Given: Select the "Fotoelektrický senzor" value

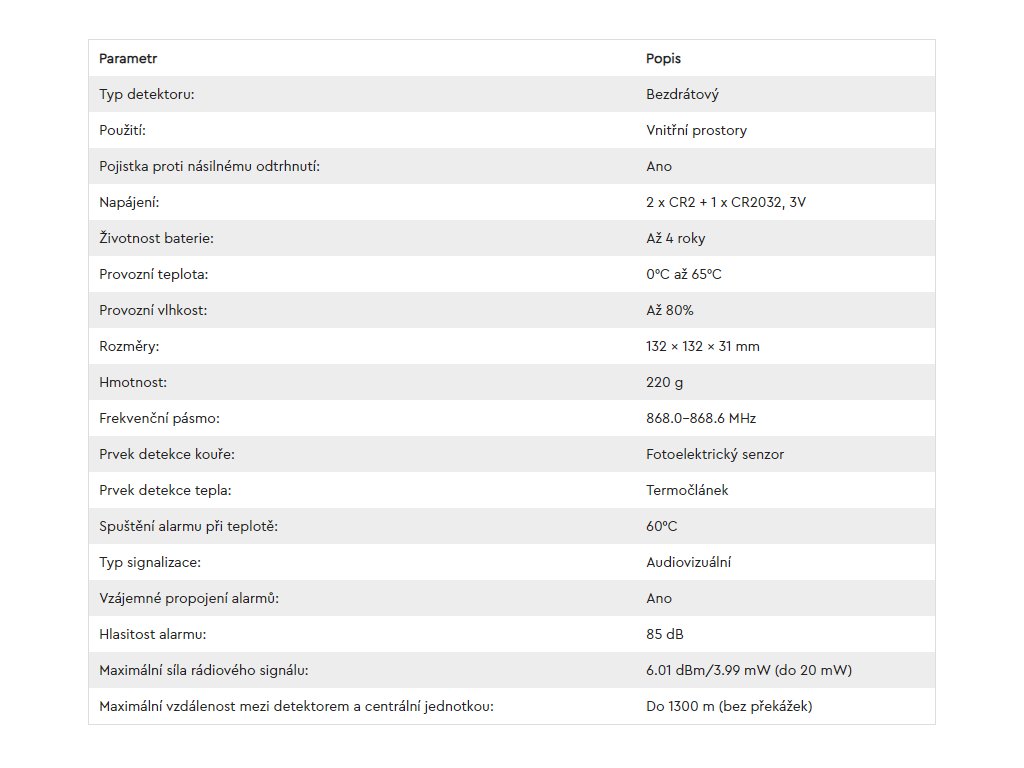Looking at the screenshot, I should point(715,454).
